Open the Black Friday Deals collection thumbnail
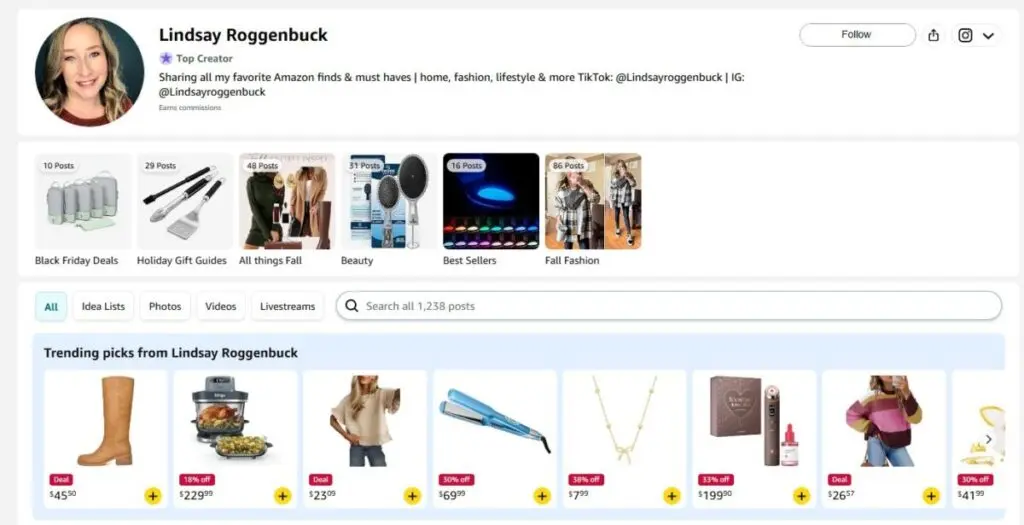The height and width of the screenshot is (525, 1024). coord(83,201)
